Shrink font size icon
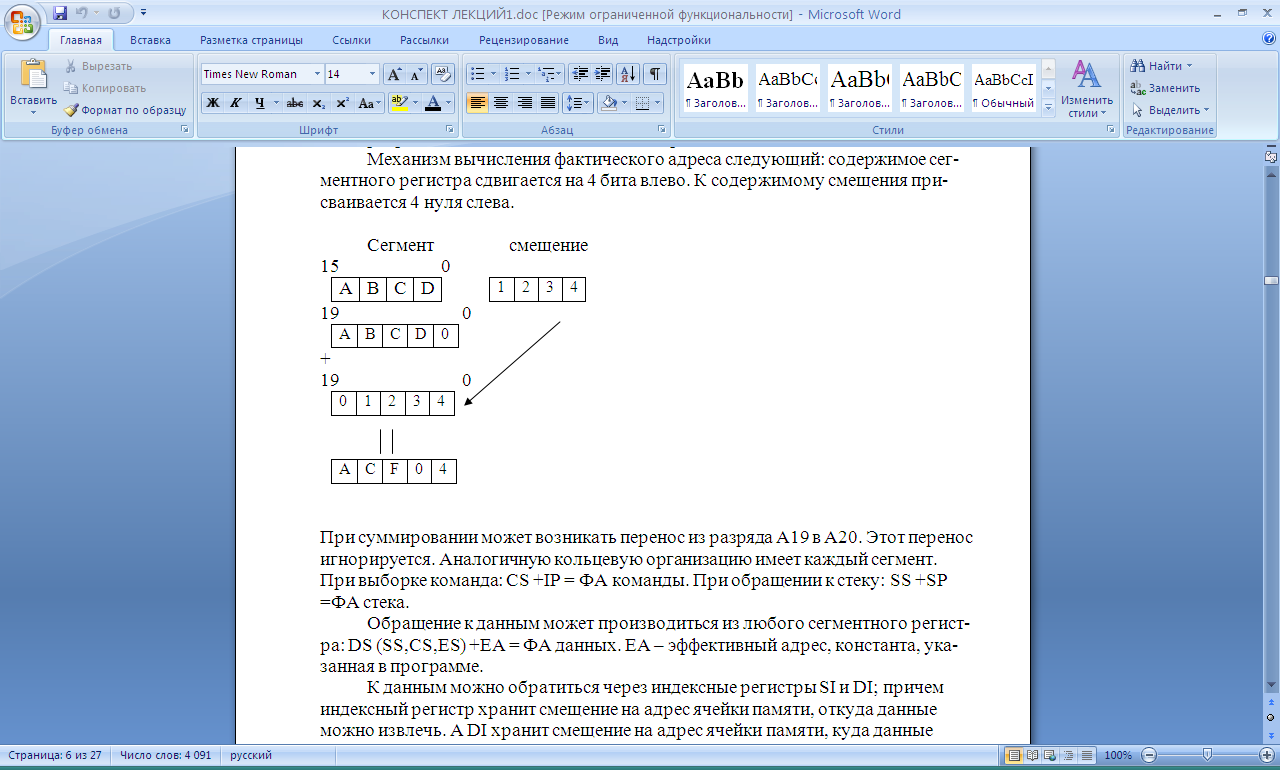1280x770 pixels. [416, 74]
